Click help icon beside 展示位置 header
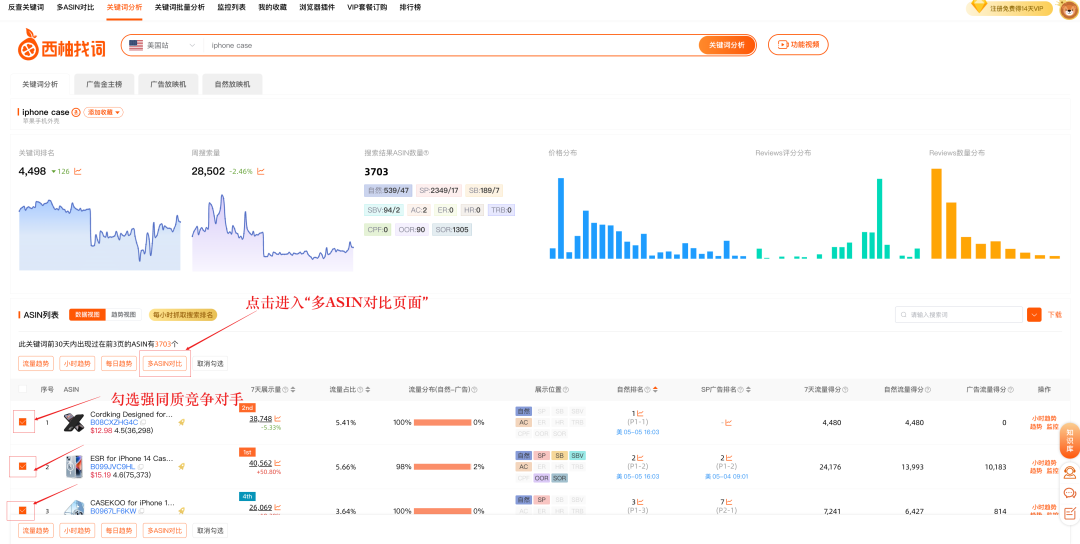The image size is (1080, 544). [566, 390]
